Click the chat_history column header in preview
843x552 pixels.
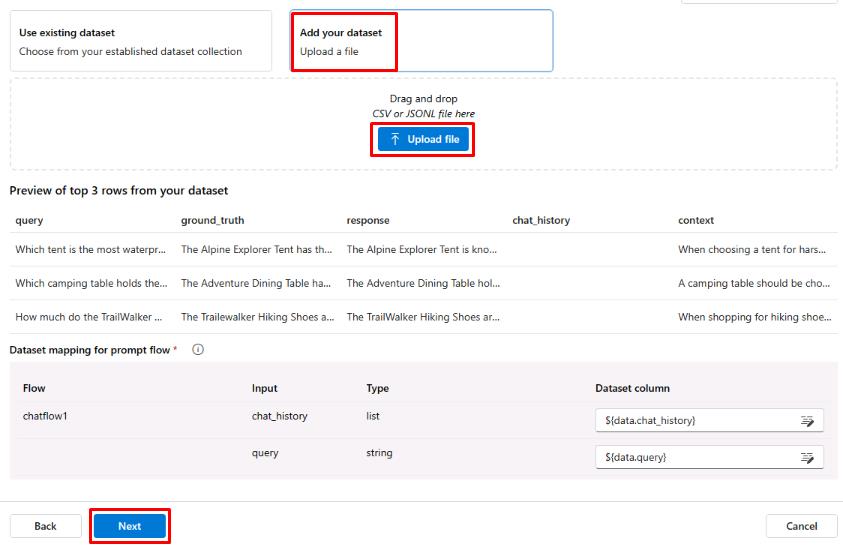pos(540,220)
